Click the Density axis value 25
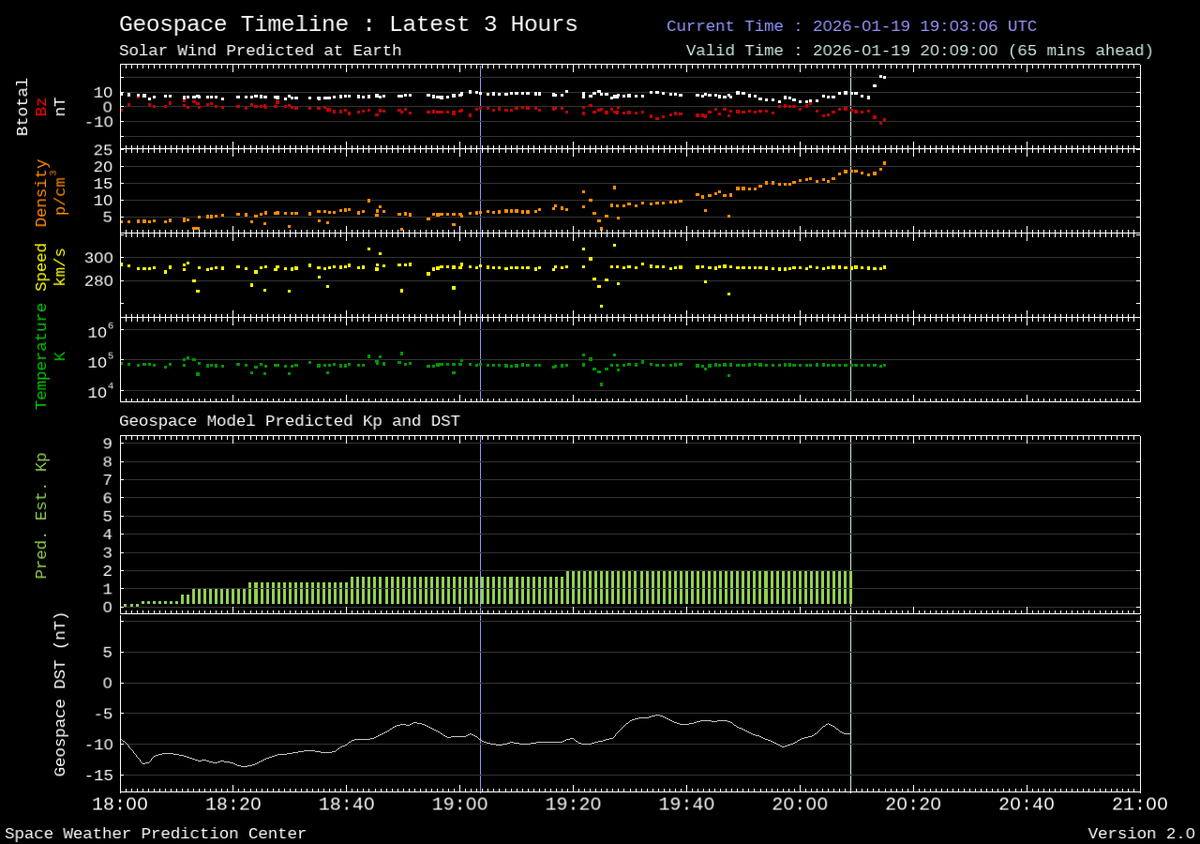Viewport: 1200px width, 844px height. point(103,150)
